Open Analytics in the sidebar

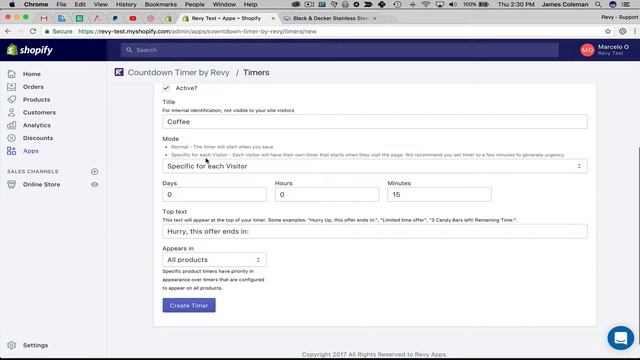coord(37,125)
